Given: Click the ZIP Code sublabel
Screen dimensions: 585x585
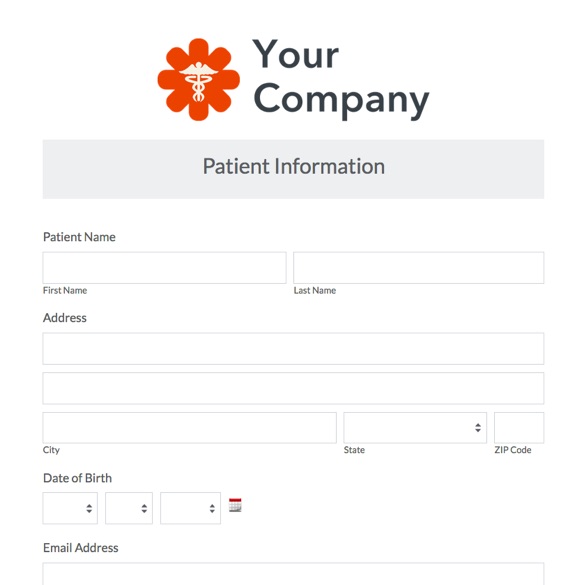Looking at the screenshot, I should coord(513,450).
